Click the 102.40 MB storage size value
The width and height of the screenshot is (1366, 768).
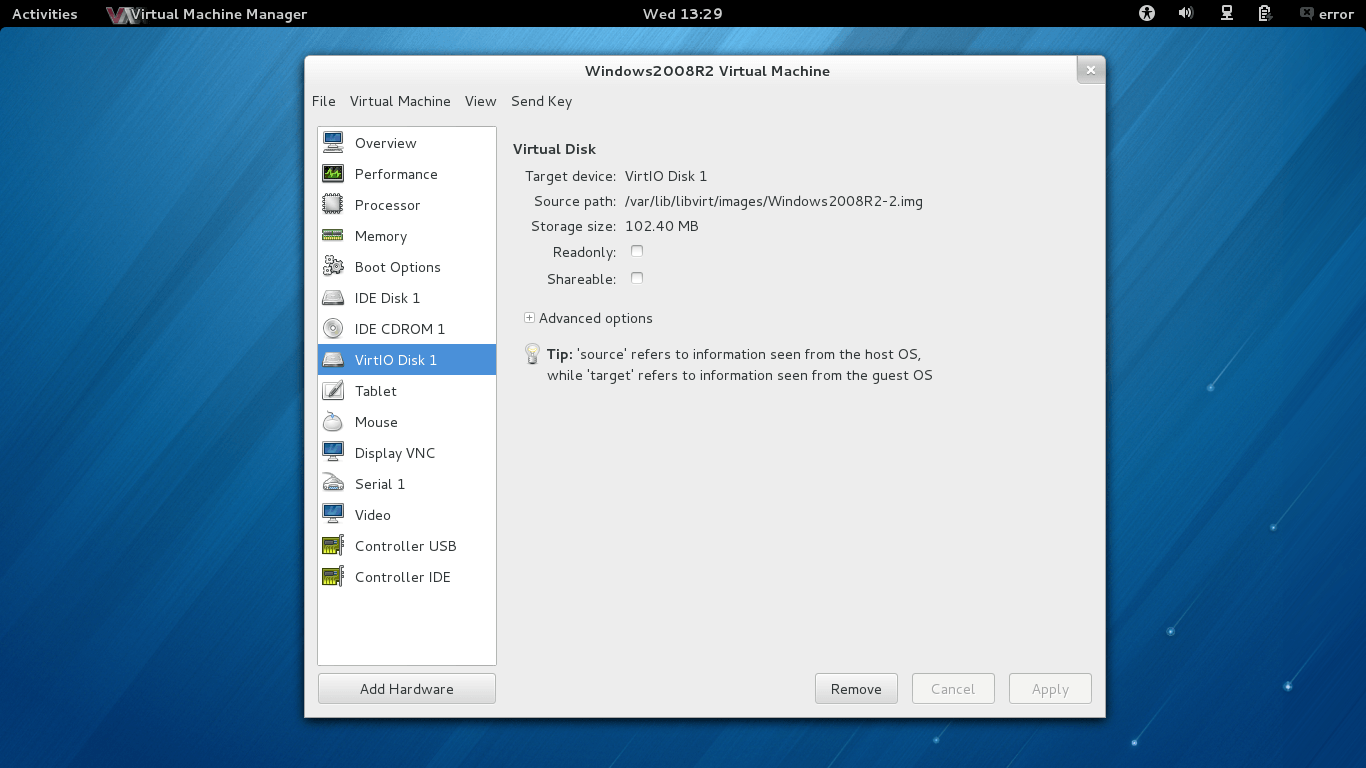pos(662,226)
